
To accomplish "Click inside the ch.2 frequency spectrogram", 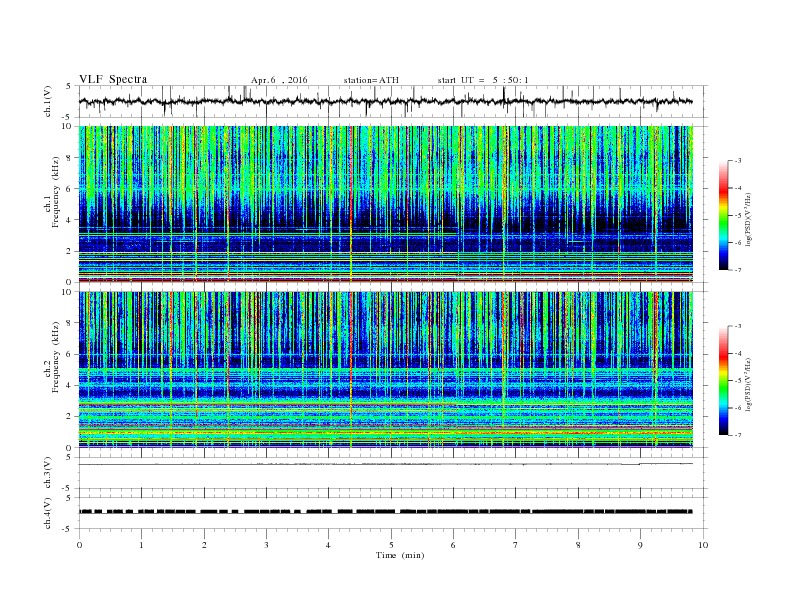I will (x=385, y=369).
